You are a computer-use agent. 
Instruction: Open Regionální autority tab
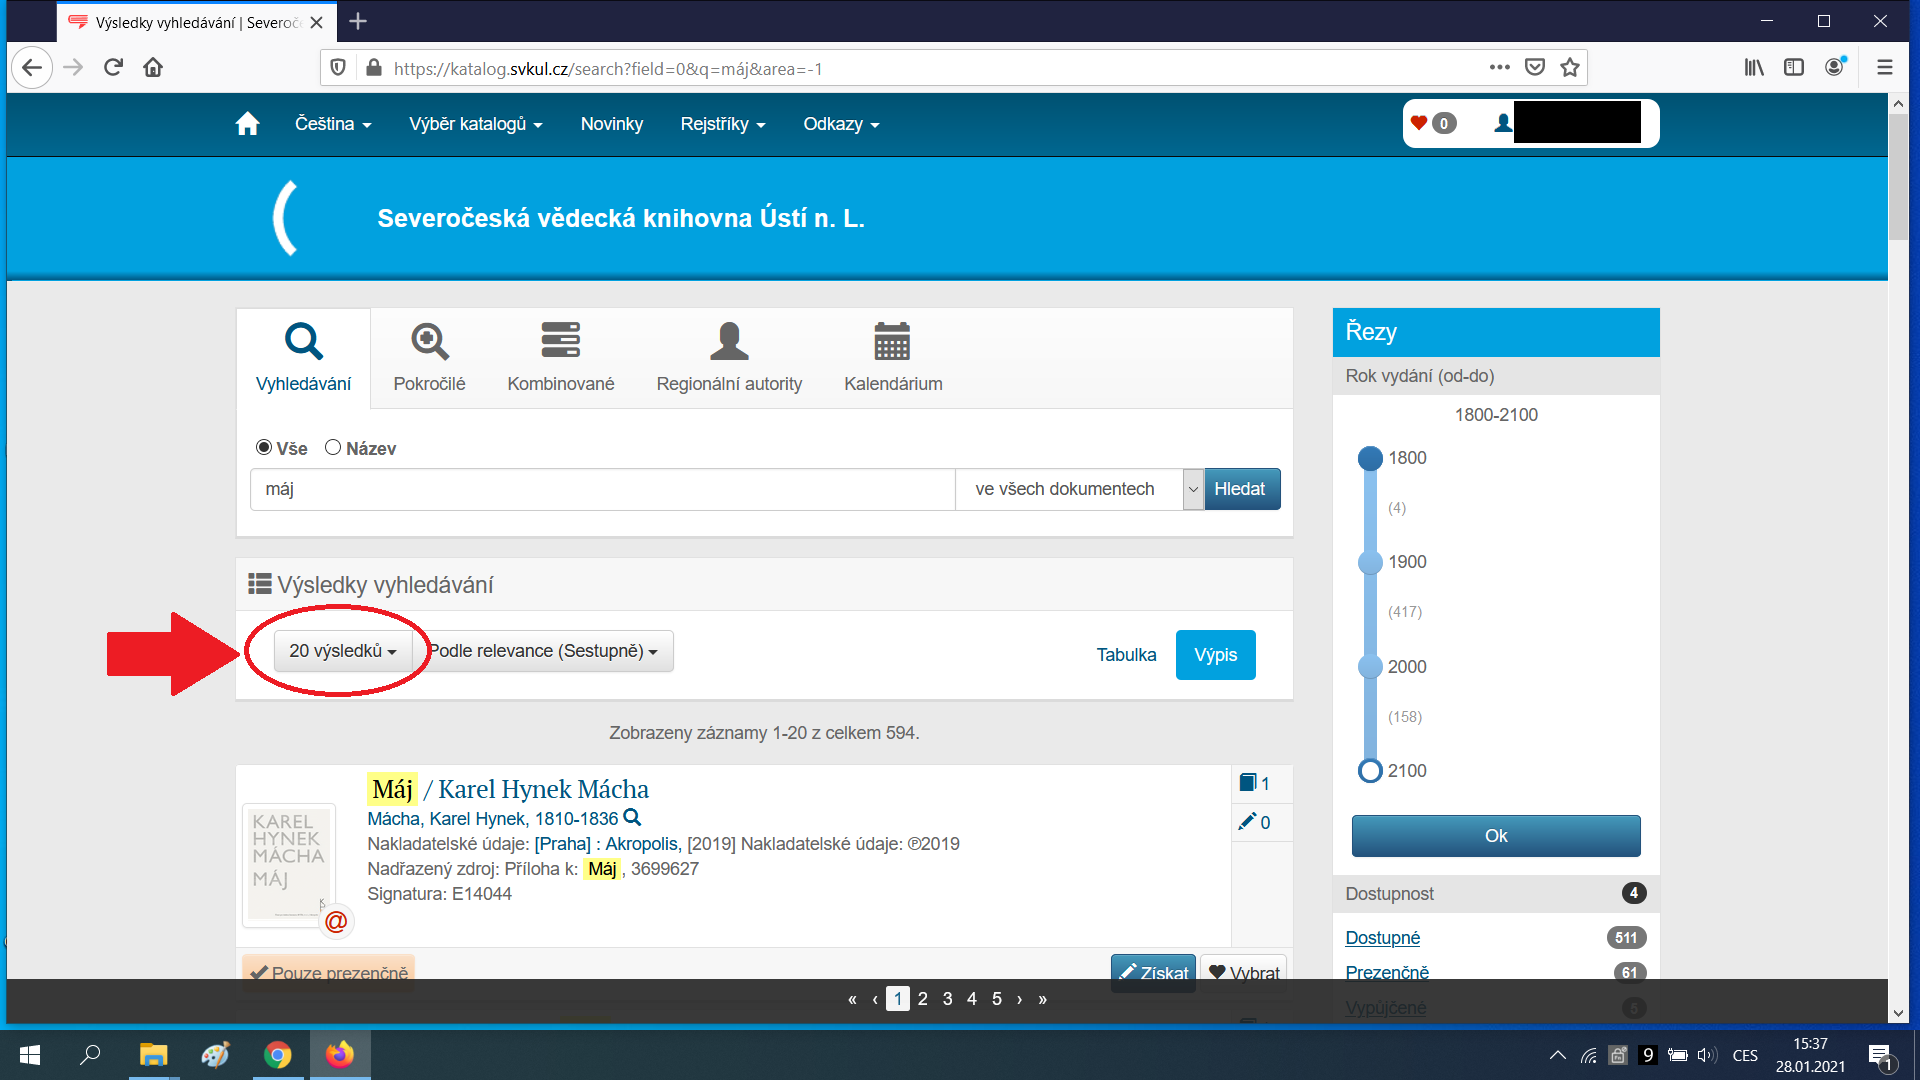729,357
